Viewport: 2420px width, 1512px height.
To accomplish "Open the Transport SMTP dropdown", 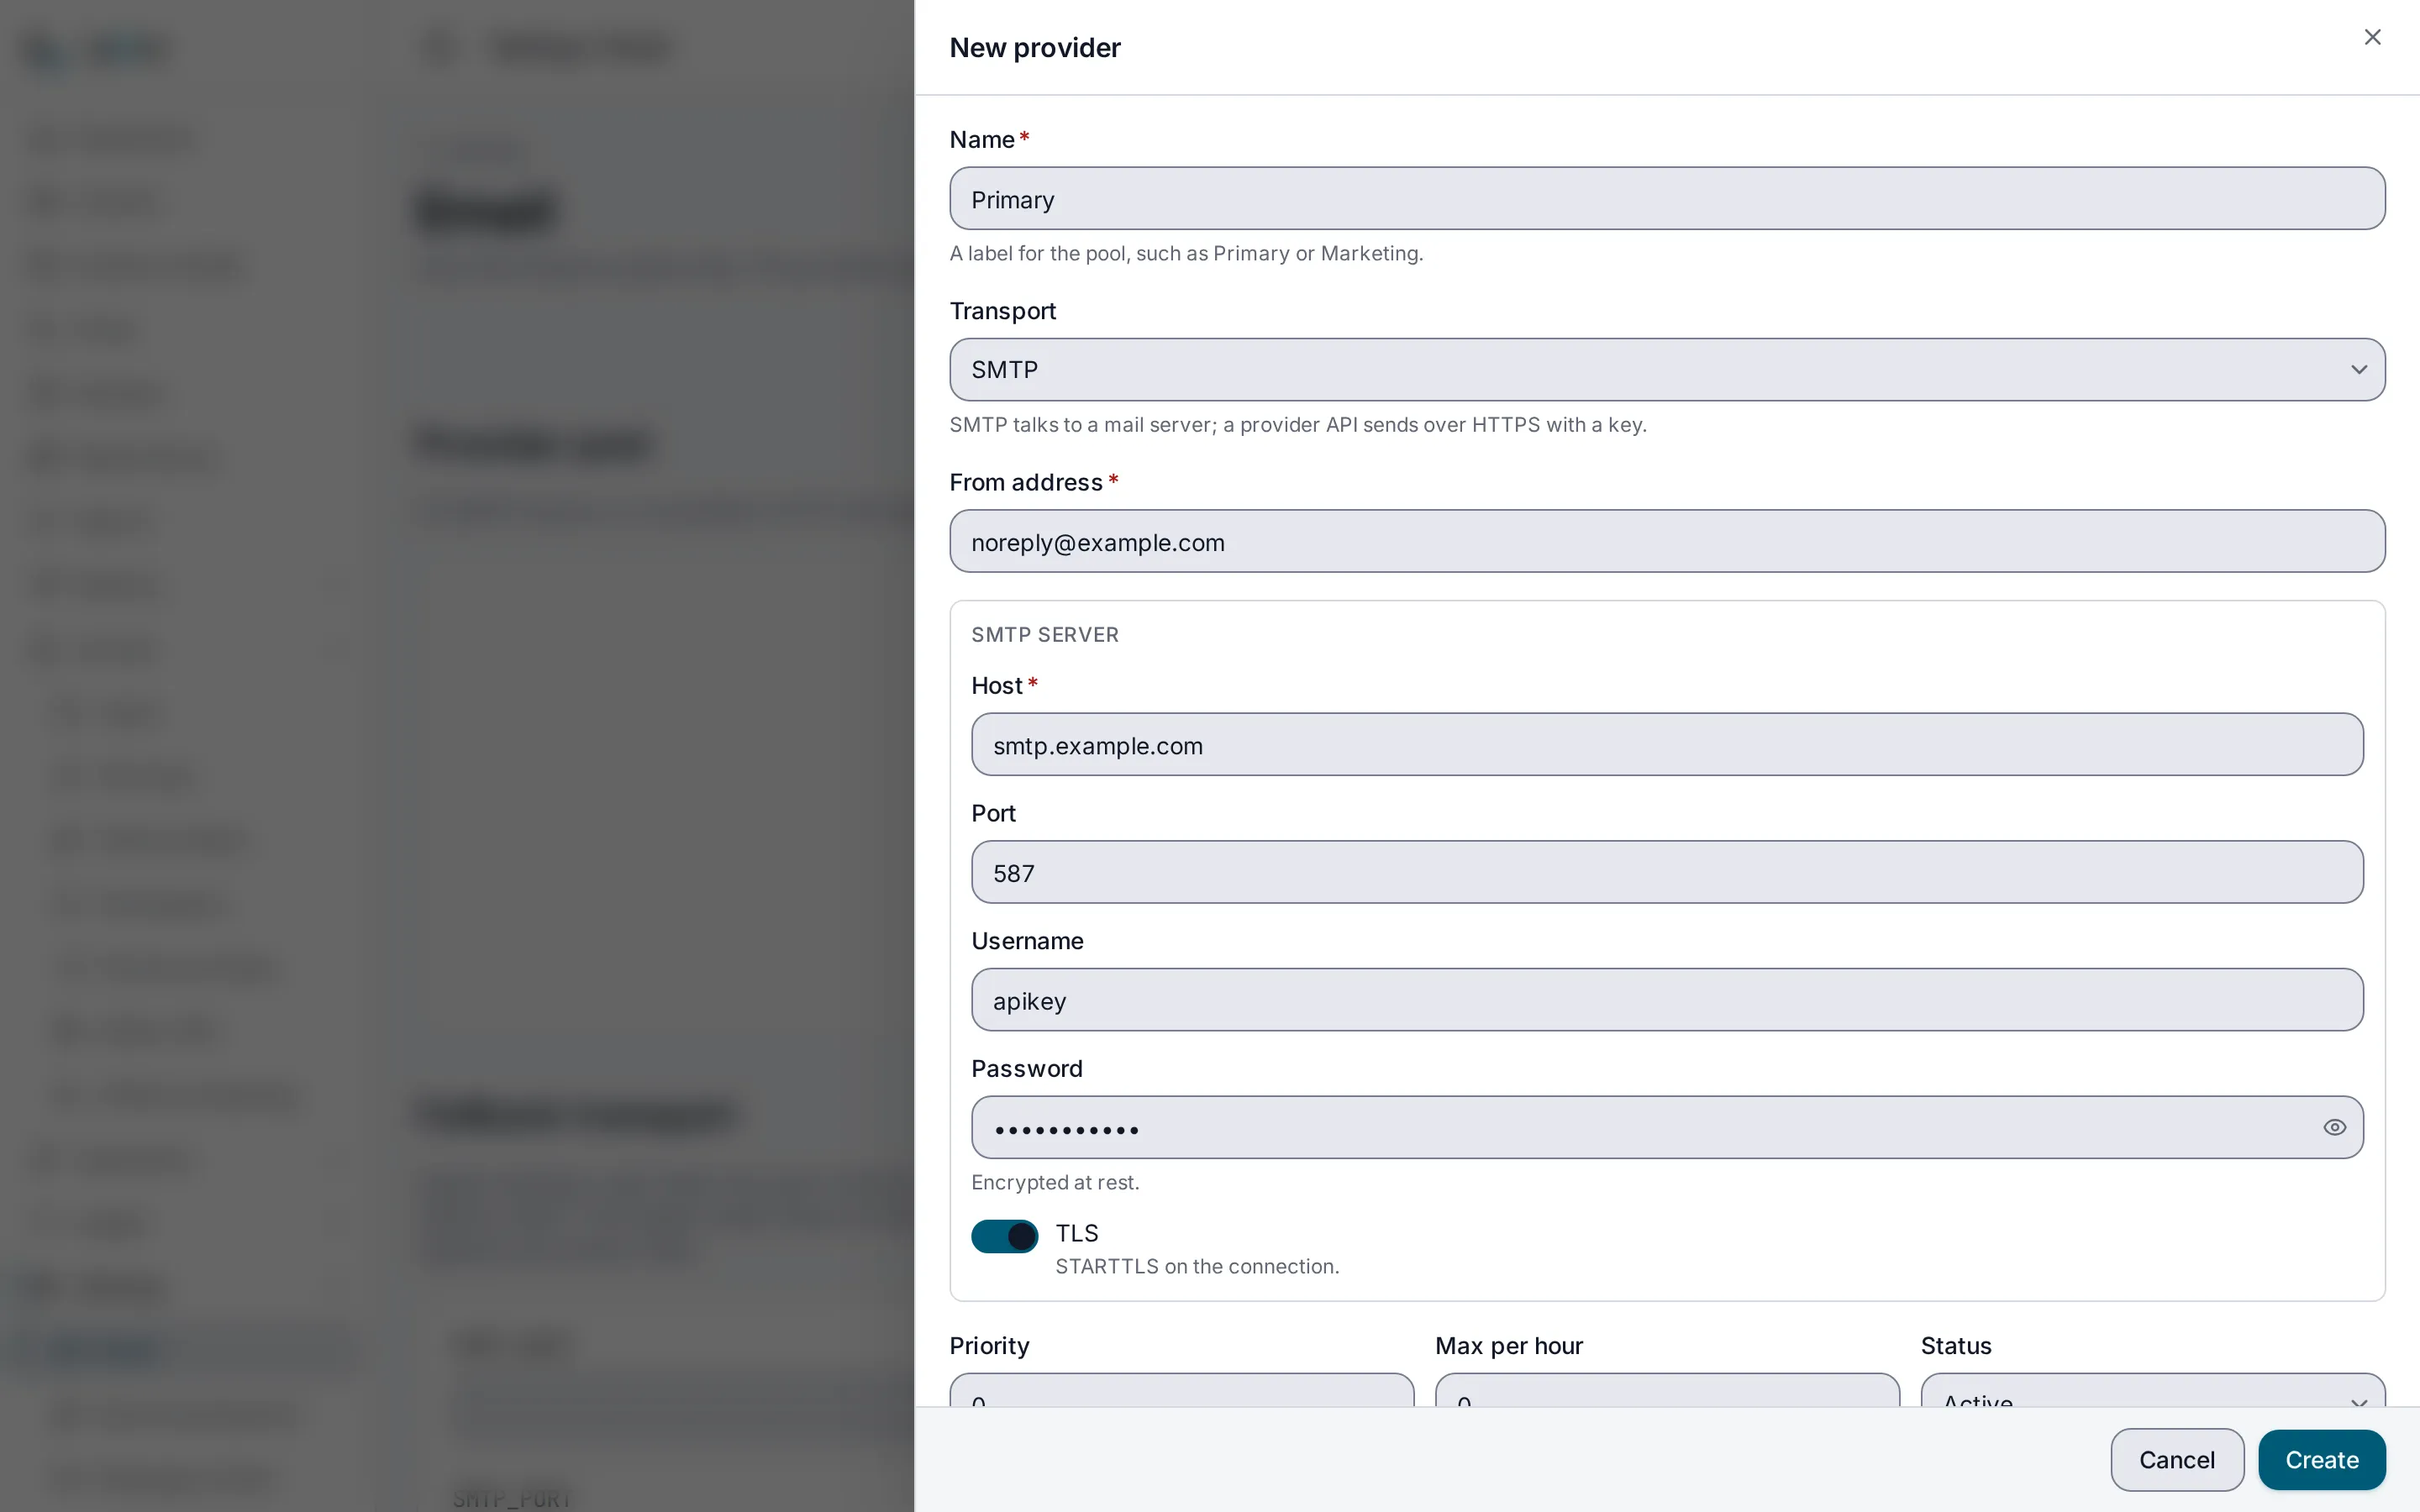I will (1667, 369).
